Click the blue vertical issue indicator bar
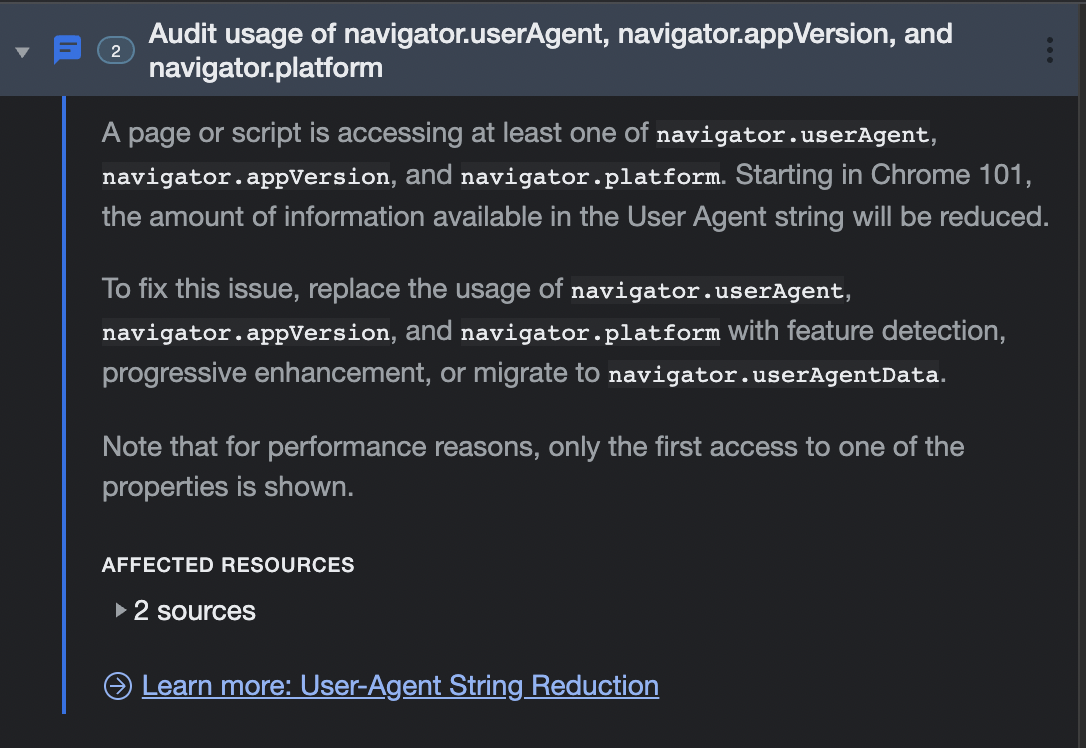The width and height of the screenshot is (1086, 748). click(64, 405)
